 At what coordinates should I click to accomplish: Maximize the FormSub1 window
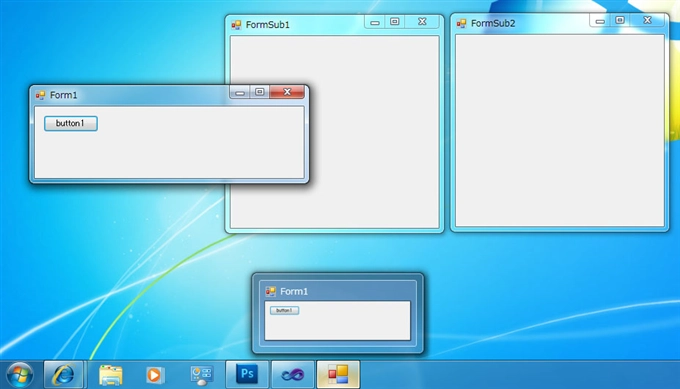395,22
